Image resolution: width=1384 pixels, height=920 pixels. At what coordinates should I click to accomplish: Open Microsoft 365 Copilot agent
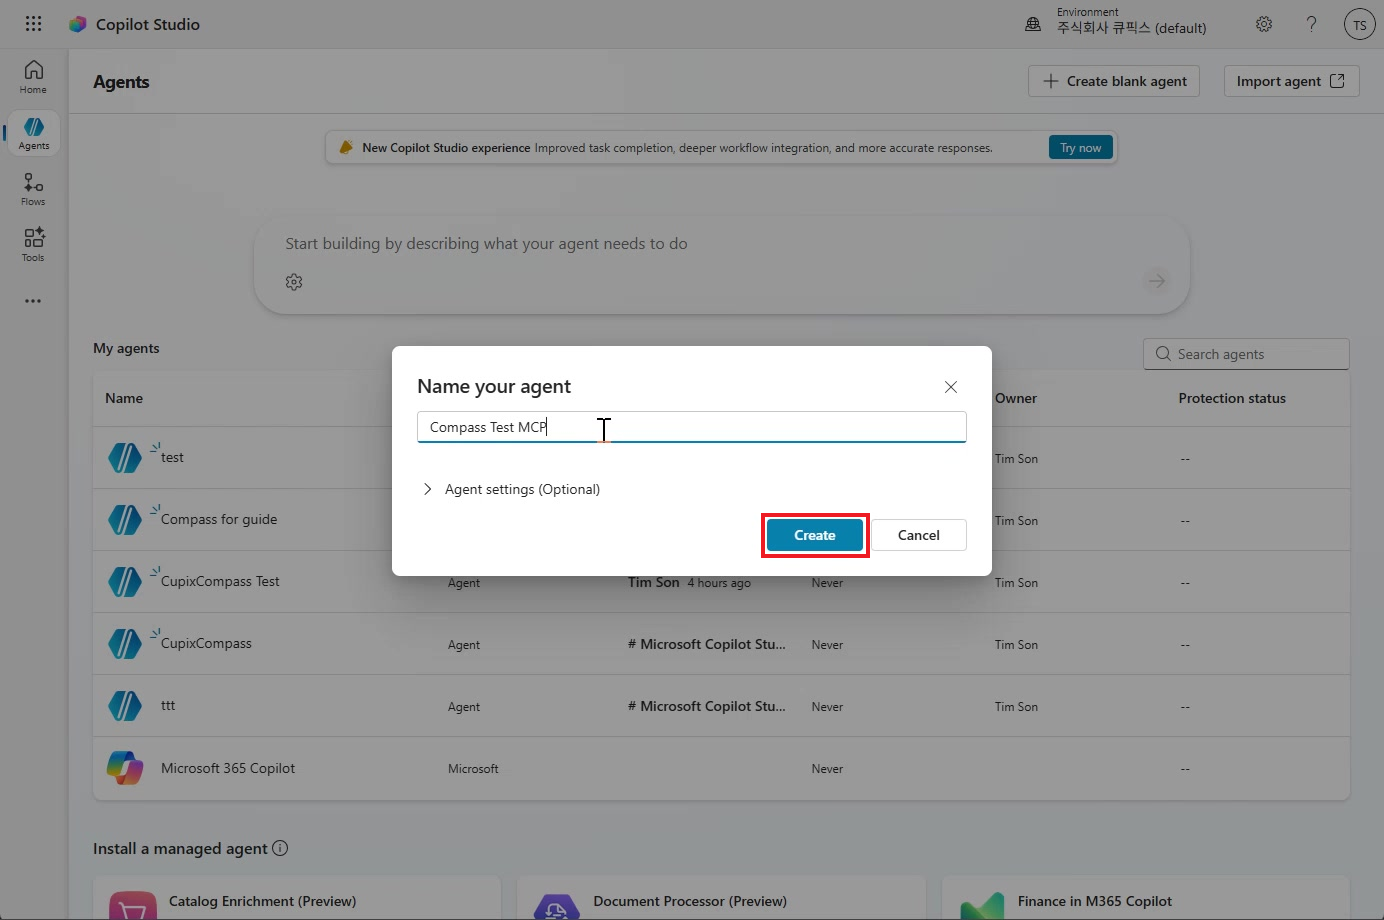point(228,768)
